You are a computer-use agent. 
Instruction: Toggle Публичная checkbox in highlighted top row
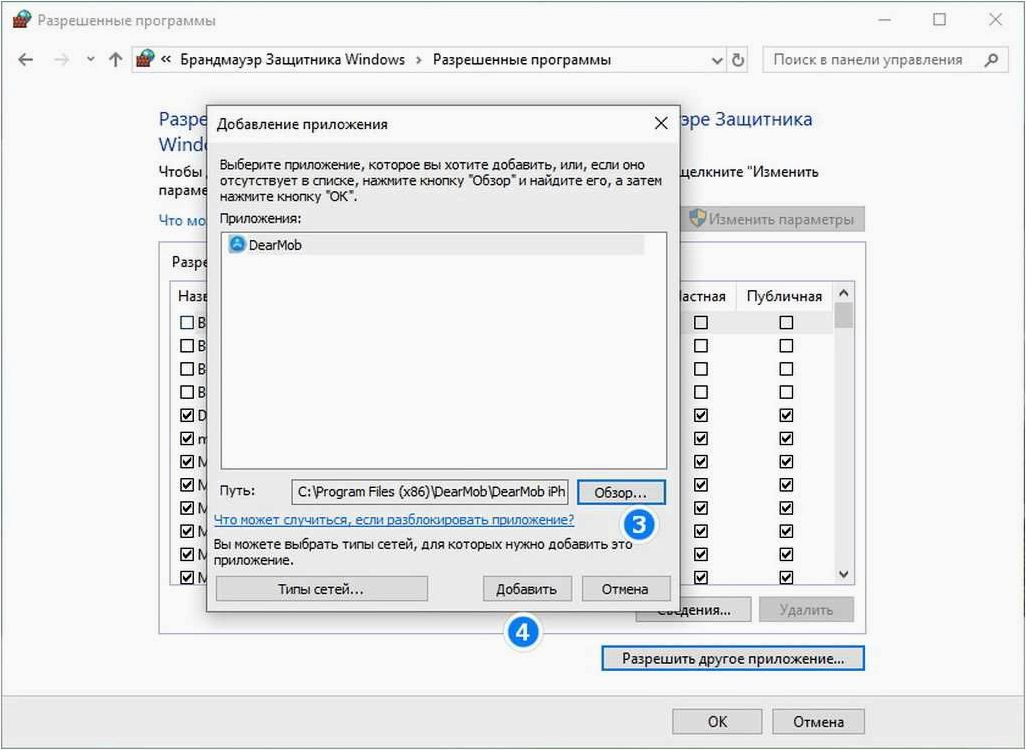(x=786, y=323)
